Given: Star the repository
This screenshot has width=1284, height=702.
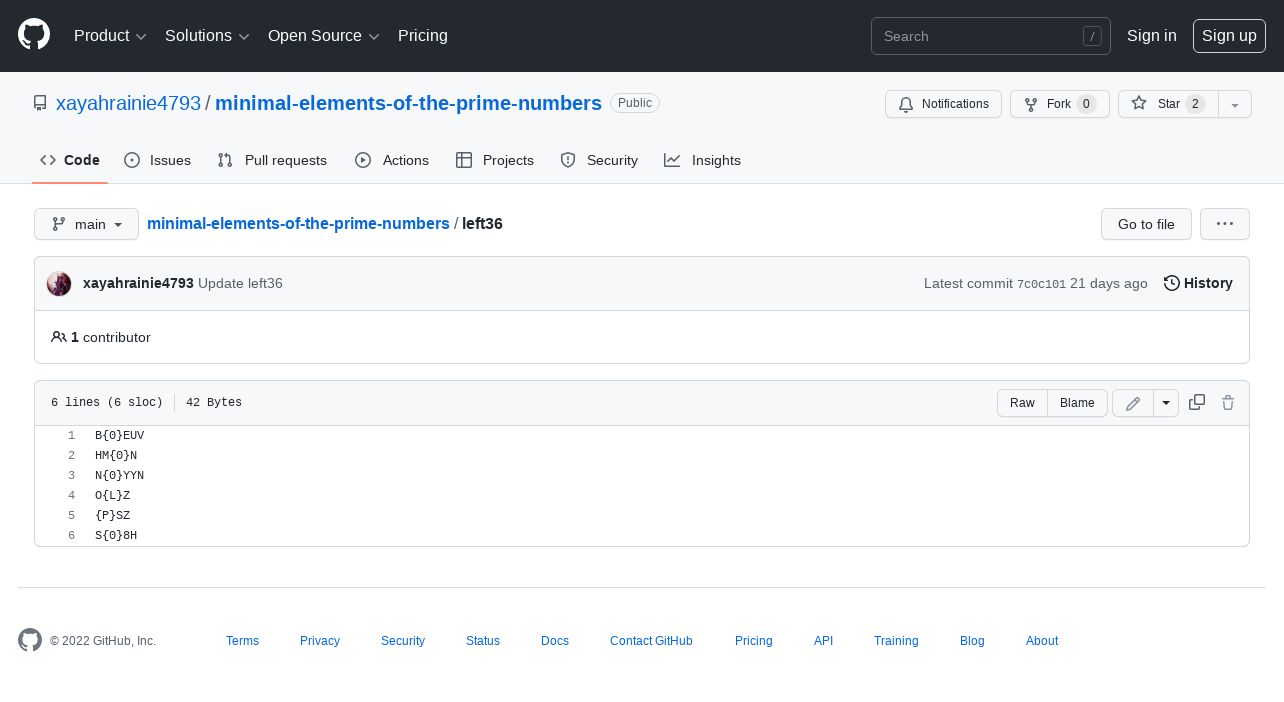Looking at the screenshot, I should 1168,104.
